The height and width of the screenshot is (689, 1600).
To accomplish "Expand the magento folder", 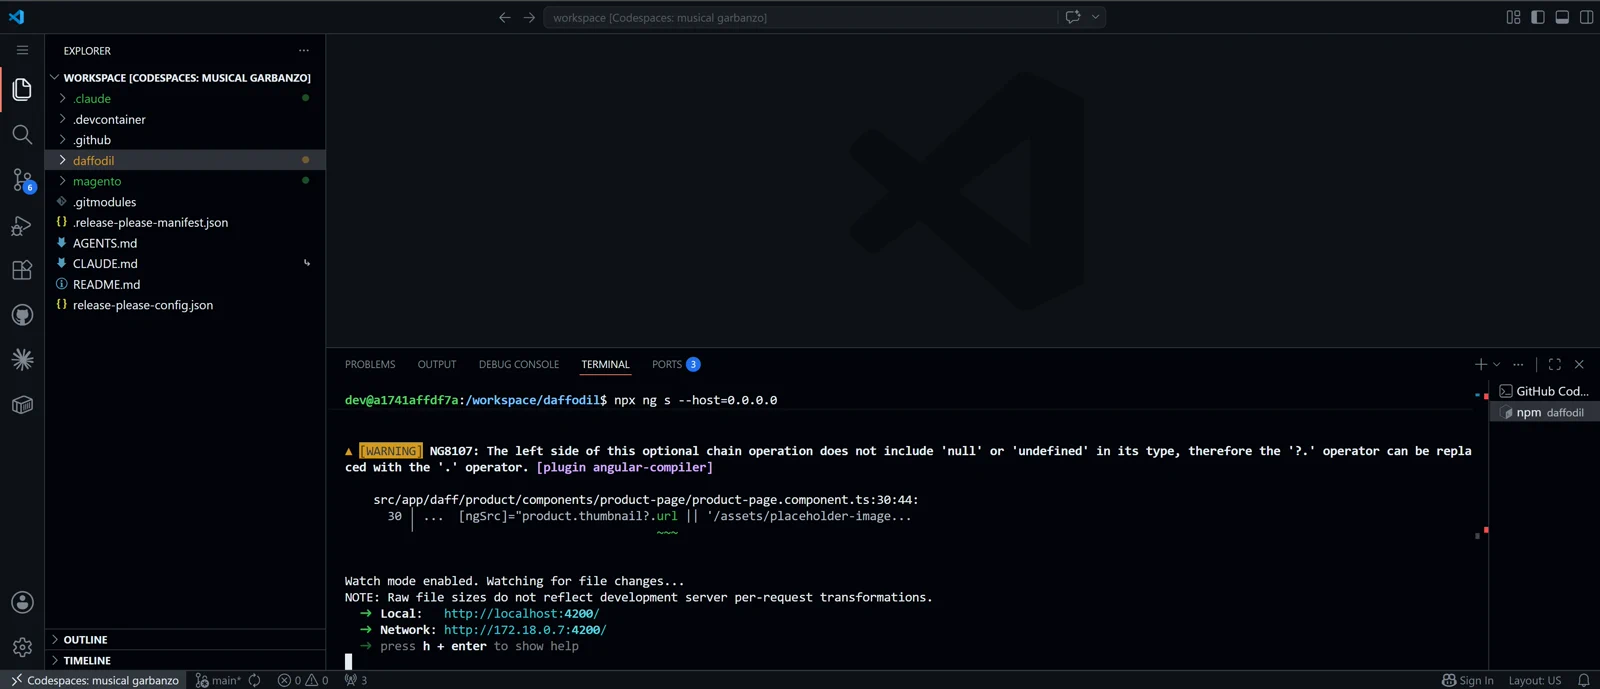I will [x=185, y=181].
